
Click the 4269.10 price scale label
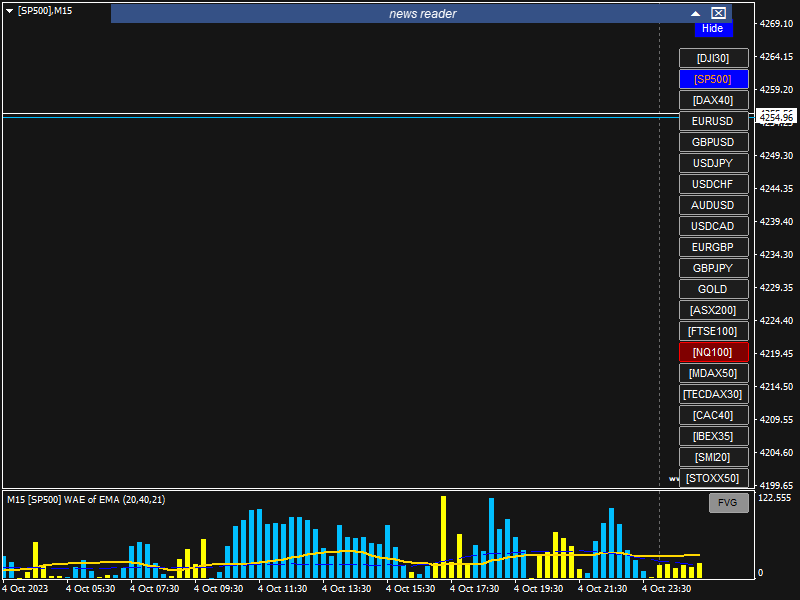pos(776,23)
